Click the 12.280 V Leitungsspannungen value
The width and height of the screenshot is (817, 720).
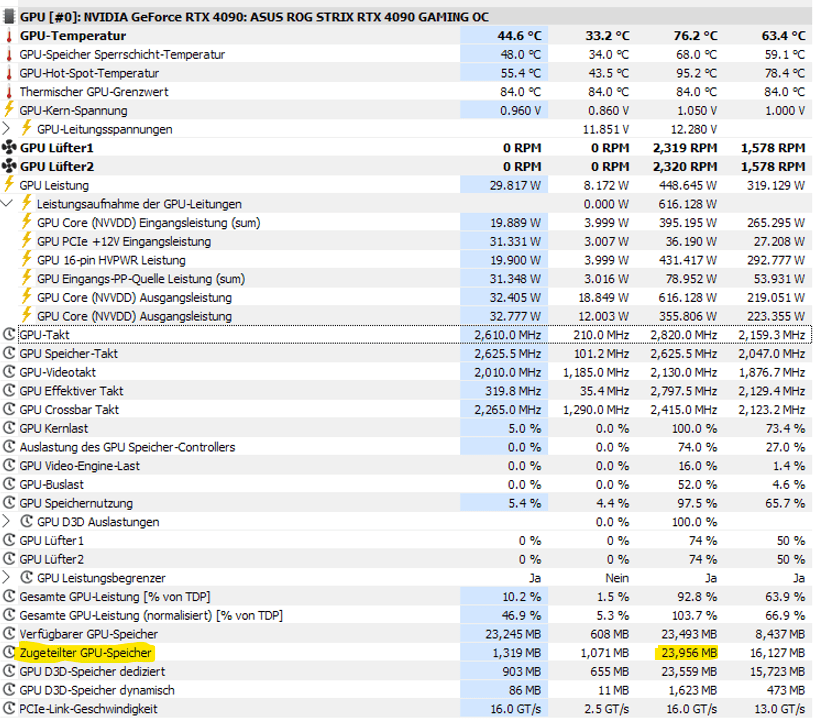tap(693, 129)
